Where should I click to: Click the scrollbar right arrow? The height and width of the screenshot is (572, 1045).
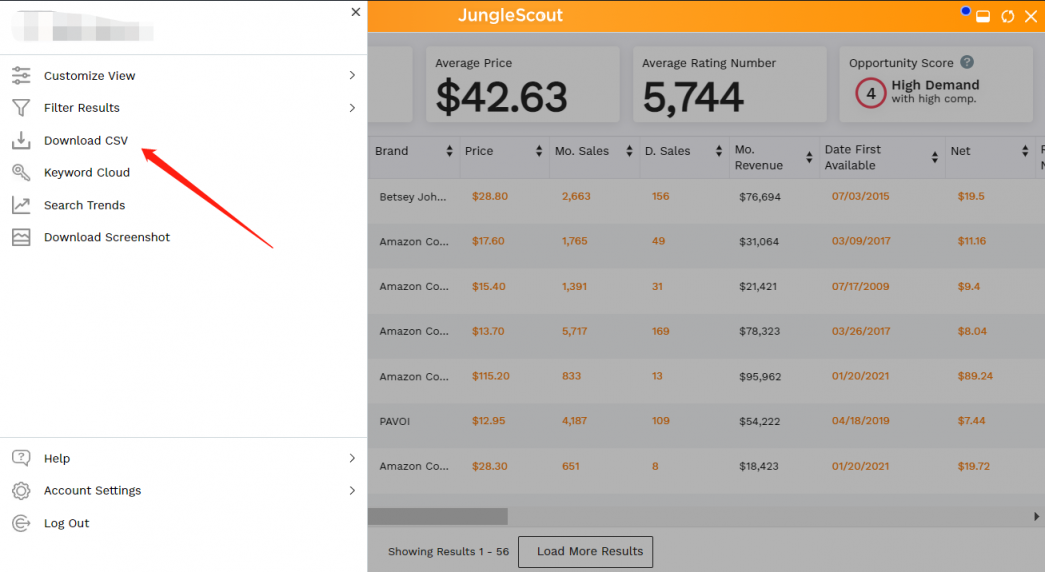tap(1036, 516)
